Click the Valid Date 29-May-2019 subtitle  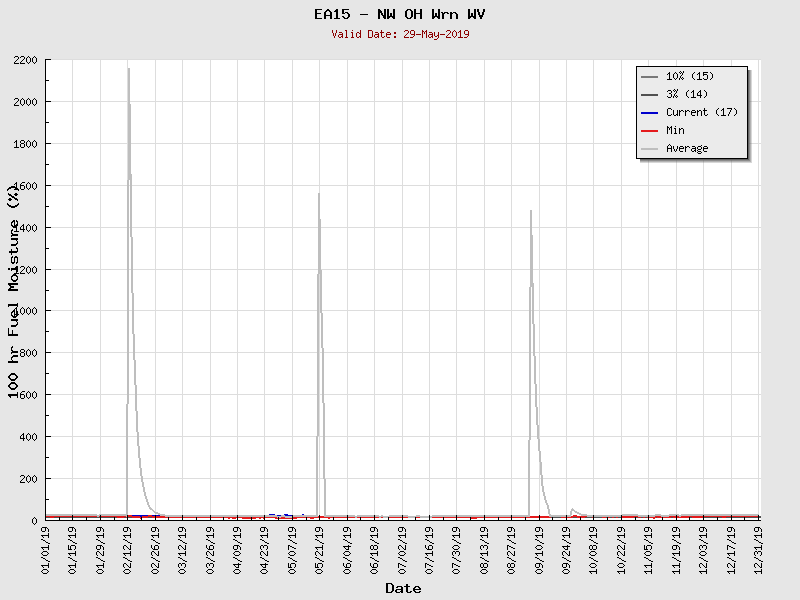tap(400, 34)
